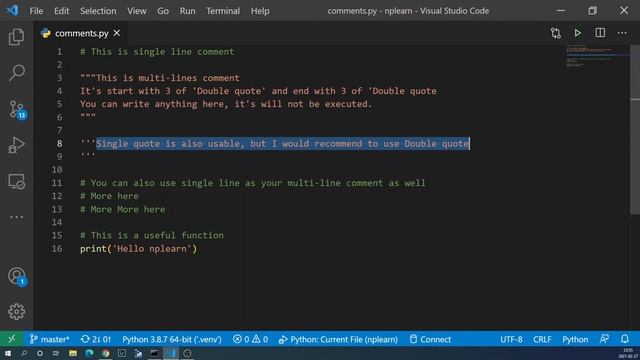Open Microsoft Edge from taskbar
This screenshot has width=640, height=360.
(89, 353)
